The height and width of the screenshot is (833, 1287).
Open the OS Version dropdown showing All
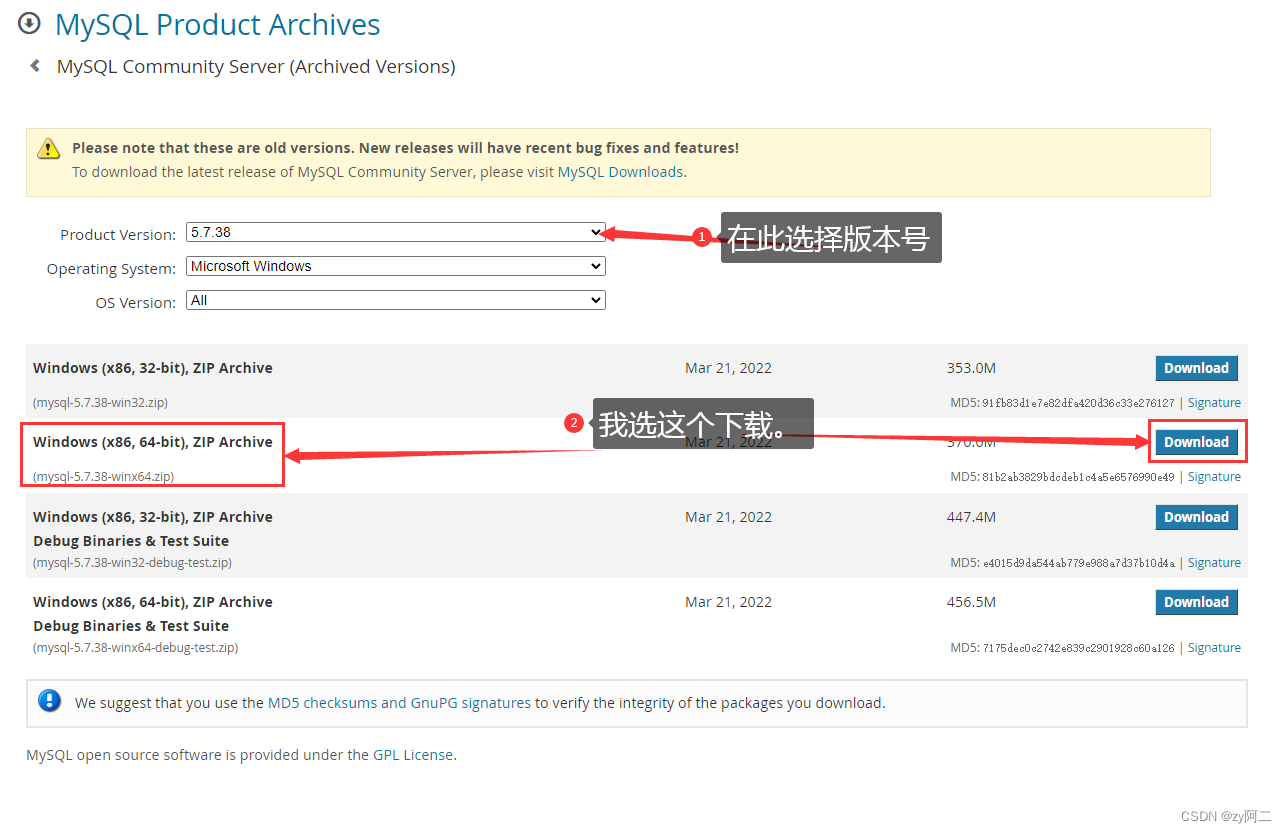pos(395,299)
